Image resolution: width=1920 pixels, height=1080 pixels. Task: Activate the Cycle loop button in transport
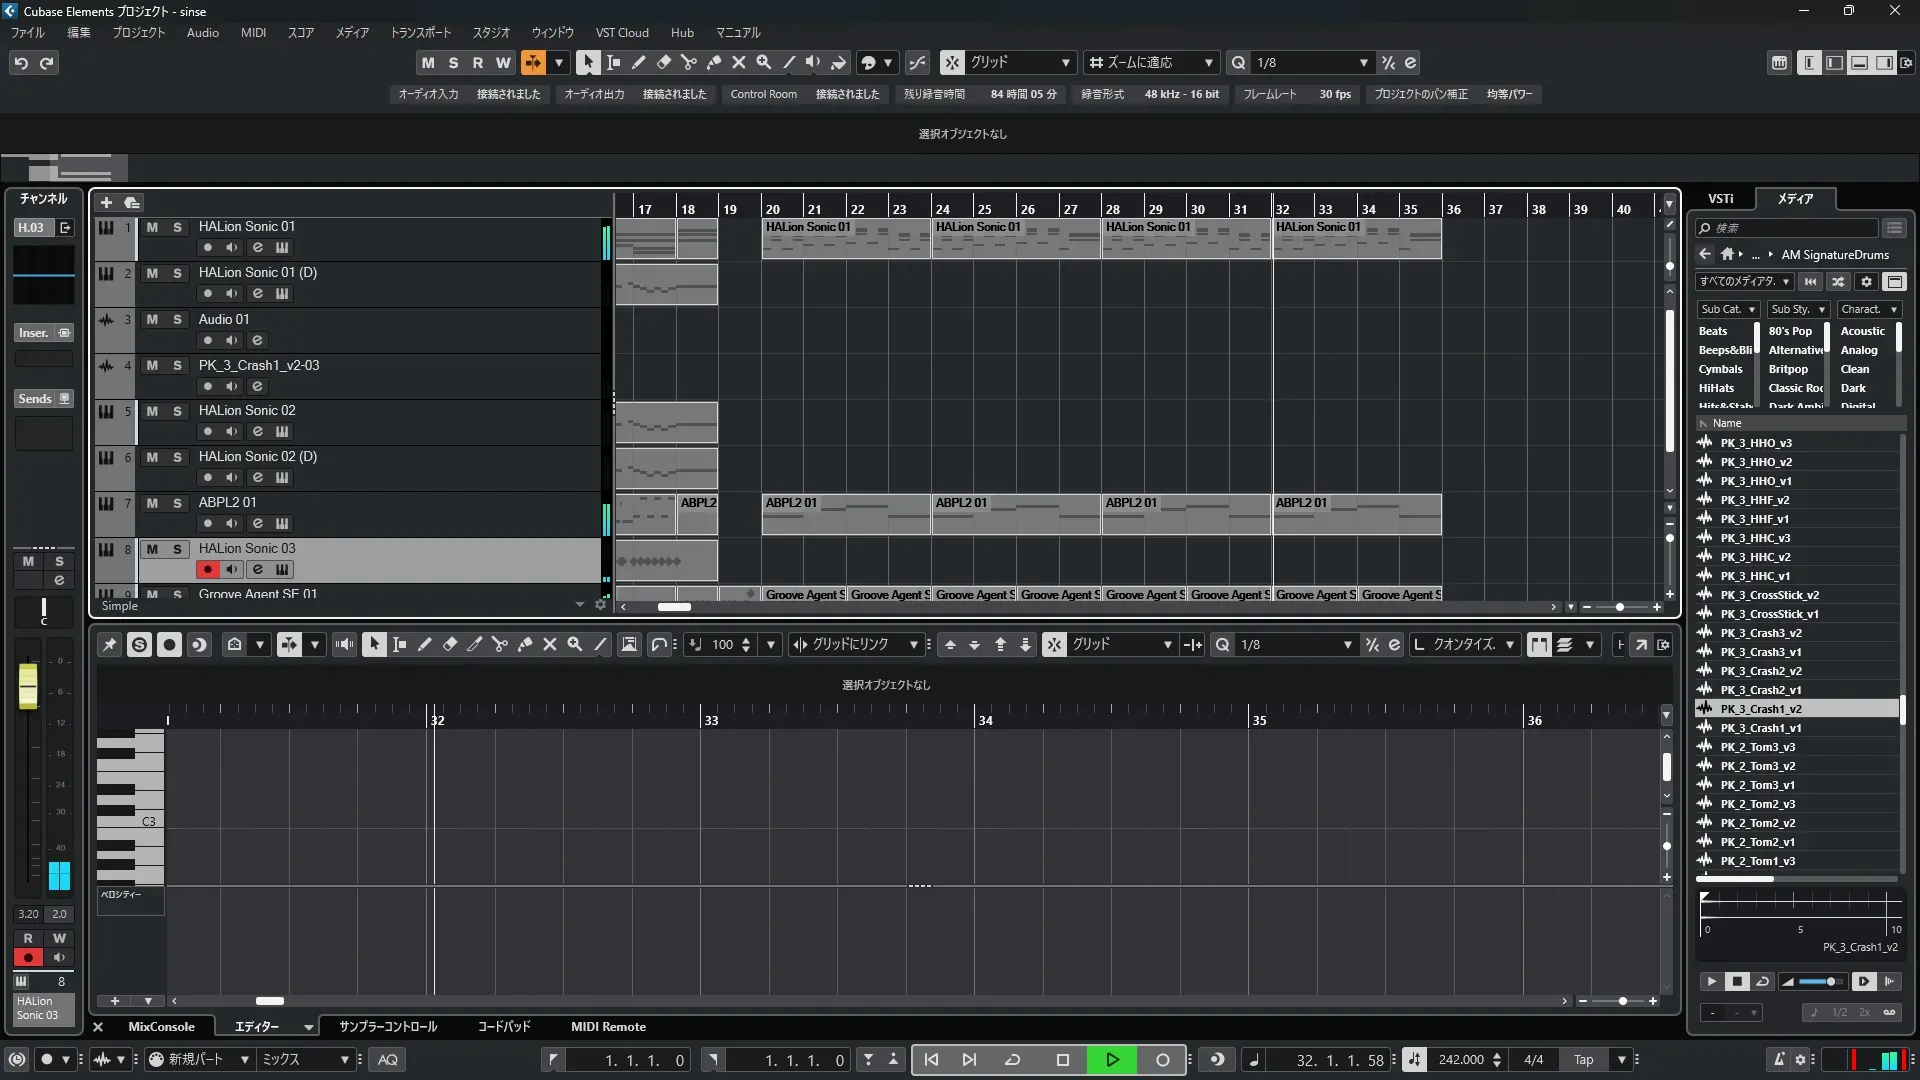[1012, 1060]
